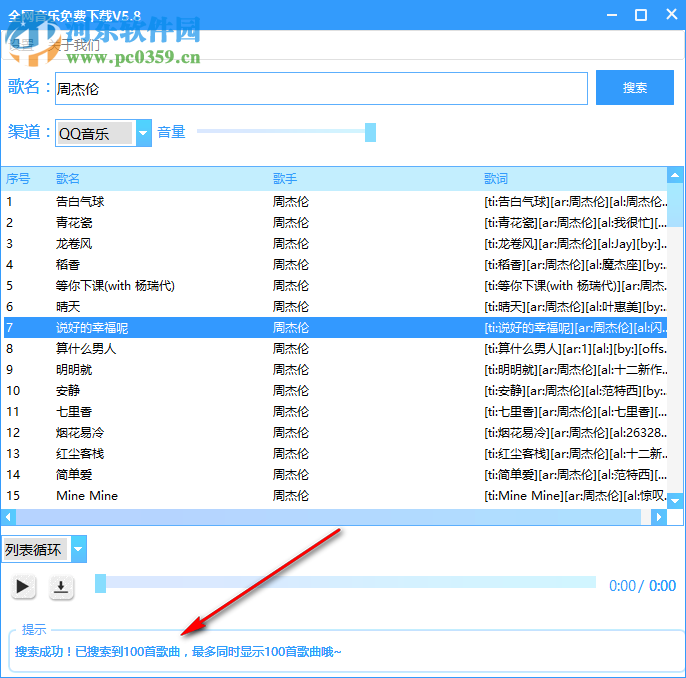Image resolution: width=686 pixels, height=678 pixels.
Task: Close the application window
Action: [672, 14]
